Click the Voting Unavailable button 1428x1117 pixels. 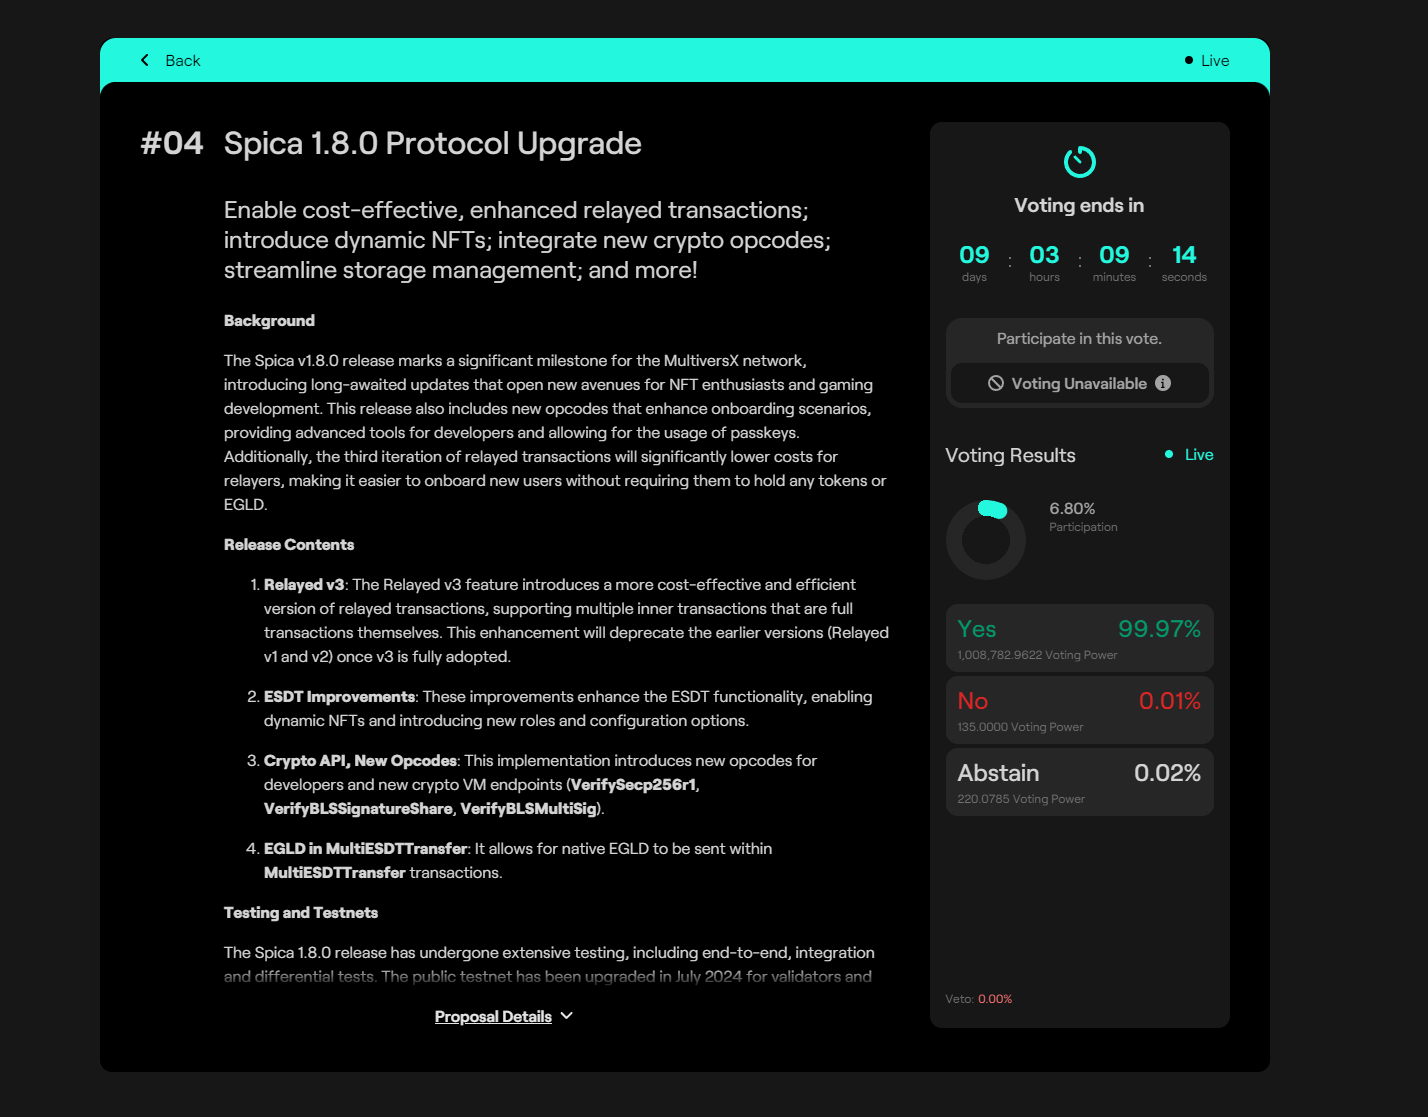coord(1080,383)
